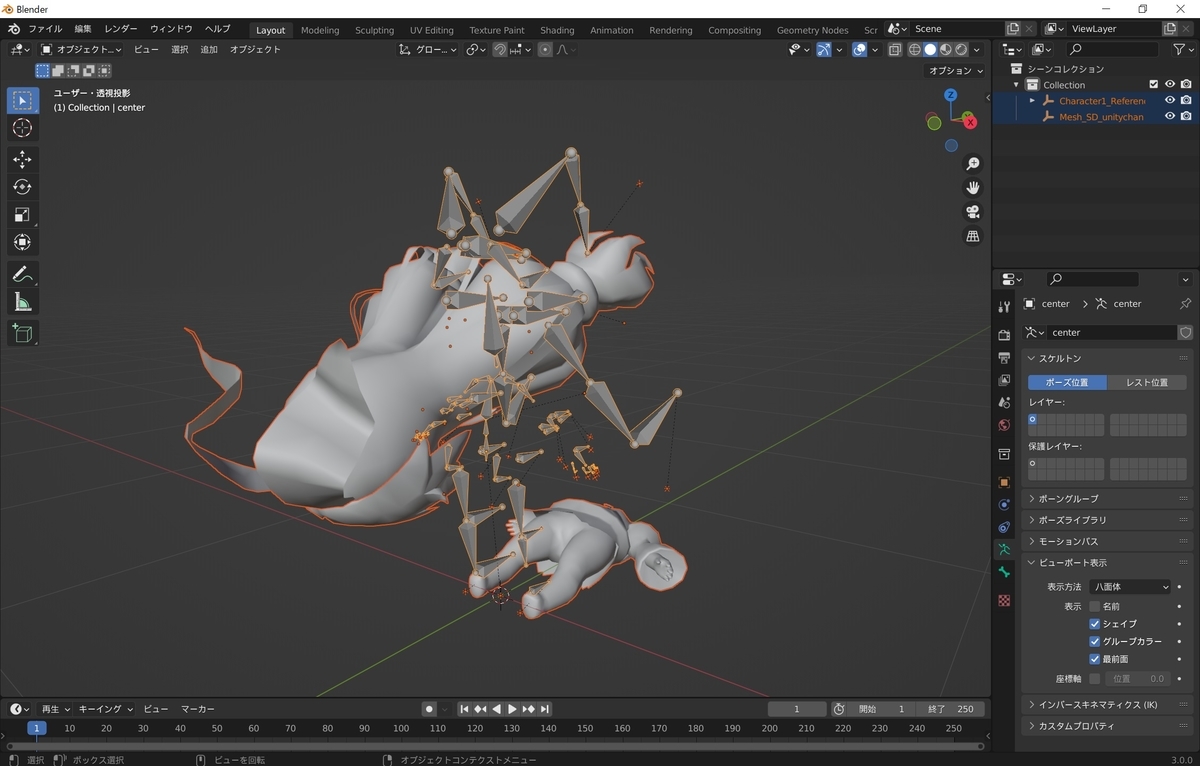
Task: Open the Armature Data properties tab
Action: point(1004,549)
